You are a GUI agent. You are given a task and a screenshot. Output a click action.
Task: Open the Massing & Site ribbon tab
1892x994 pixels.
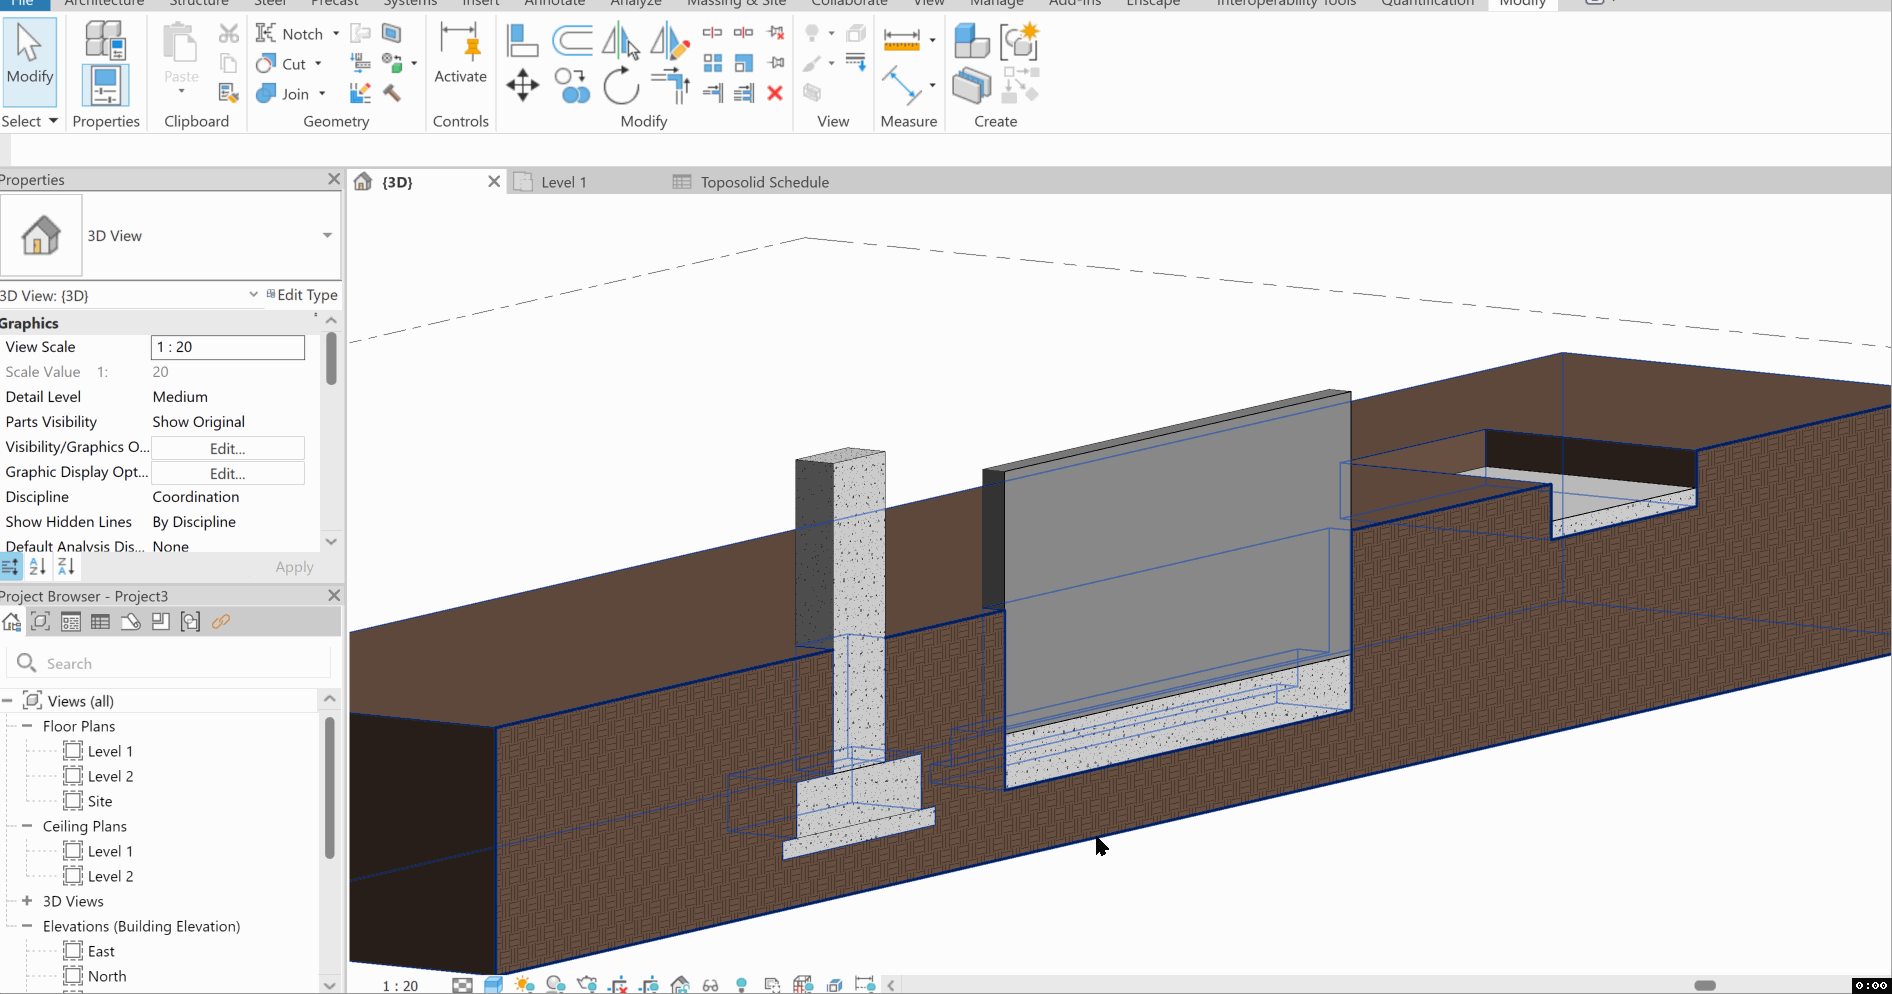tap(737, 4)
